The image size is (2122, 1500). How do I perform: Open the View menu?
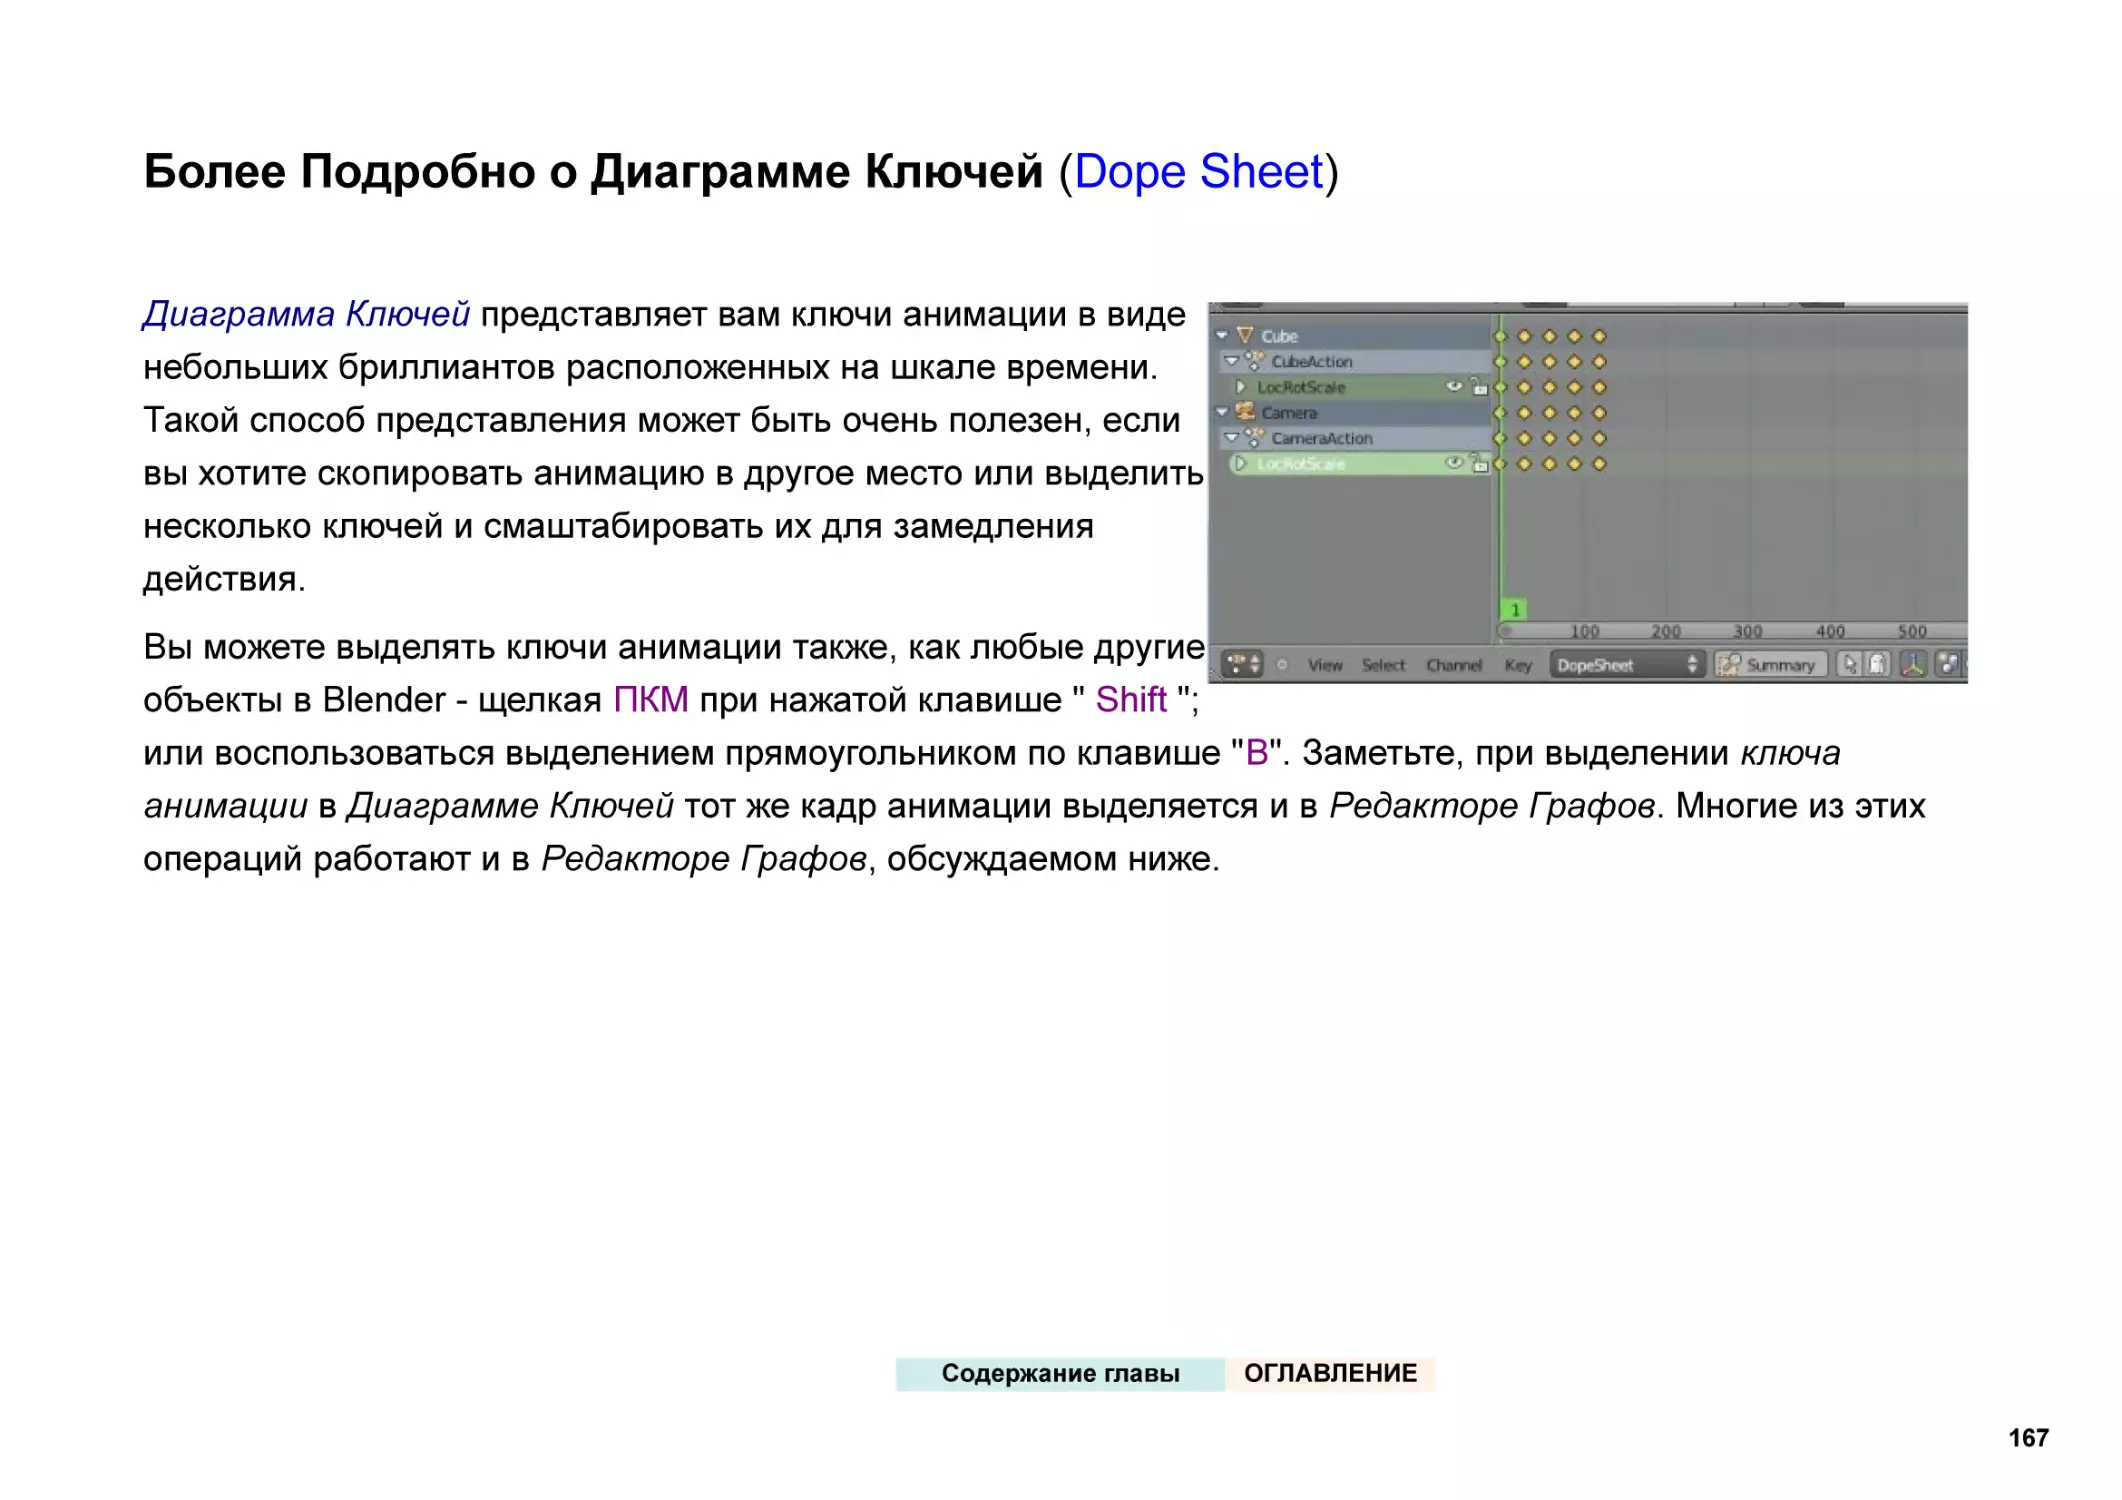point(1325,665)
